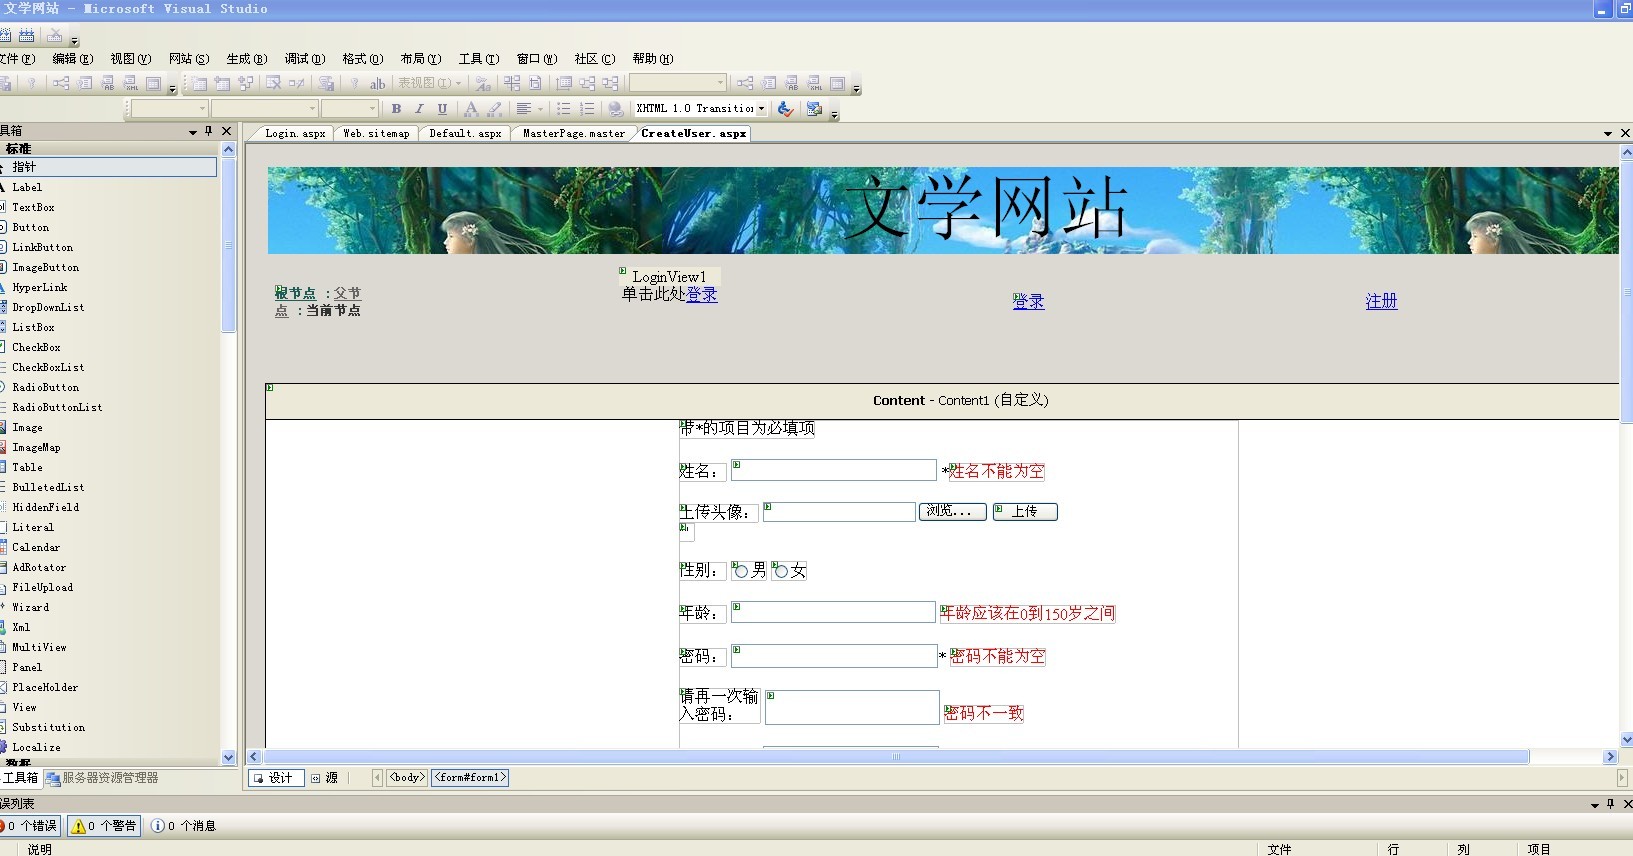Pin the toolbox panel with the pushpin

click(208, 131)
